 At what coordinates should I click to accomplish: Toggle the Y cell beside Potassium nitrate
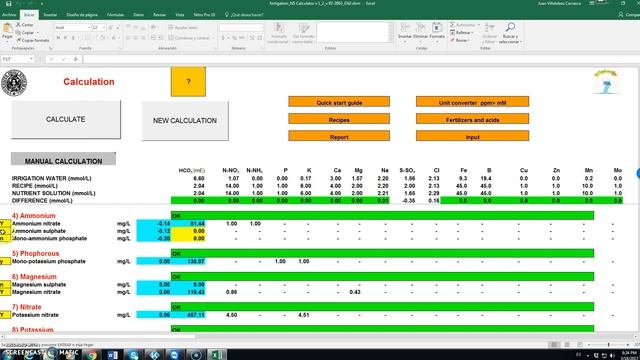(5, 315)
